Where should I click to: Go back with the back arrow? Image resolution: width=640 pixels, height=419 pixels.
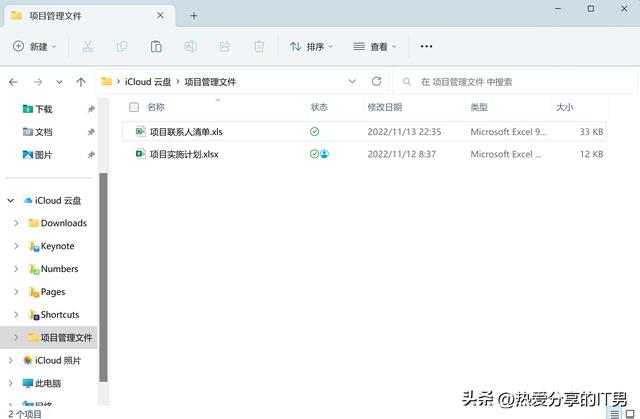(13, 82)
